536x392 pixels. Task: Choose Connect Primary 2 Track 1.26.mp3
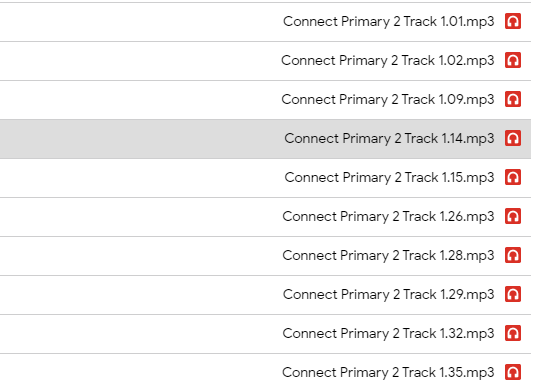(x=388, y=217)
